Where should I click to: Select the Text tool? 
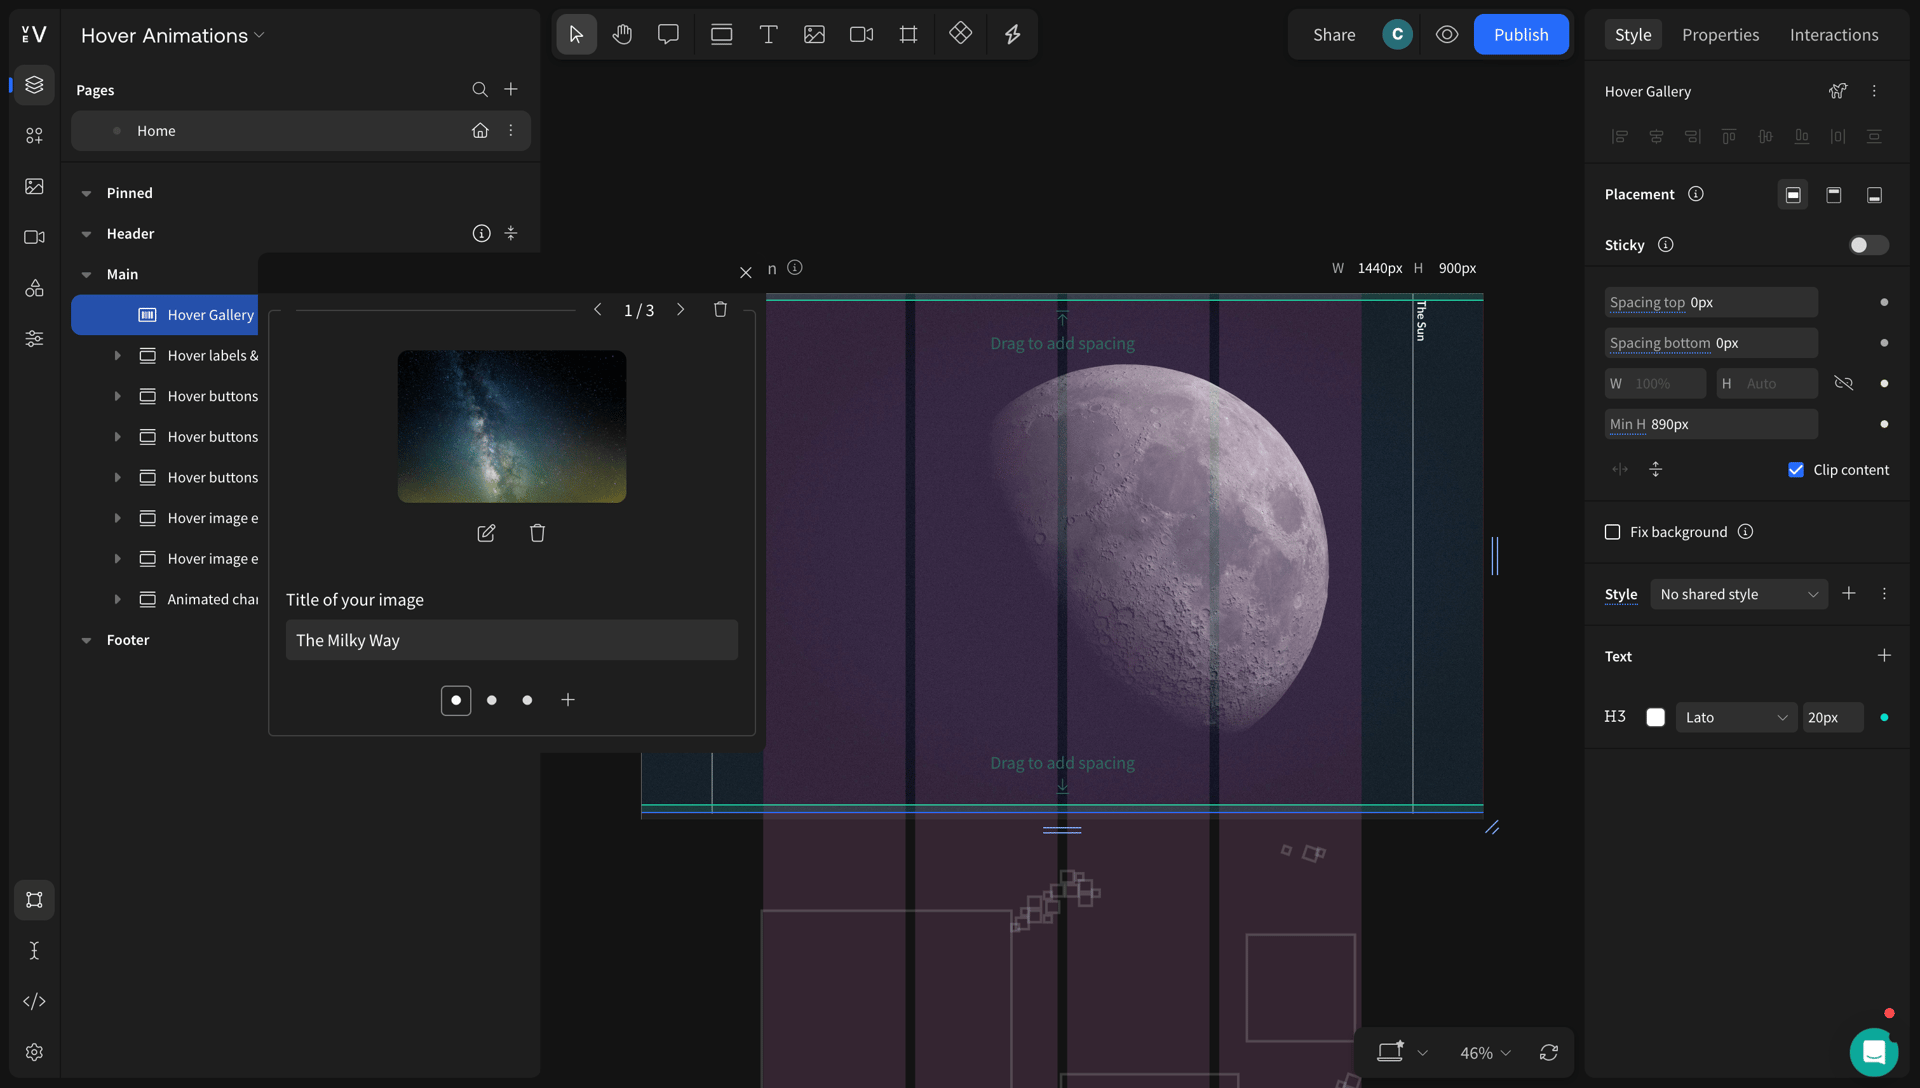(x=768, y=35)
